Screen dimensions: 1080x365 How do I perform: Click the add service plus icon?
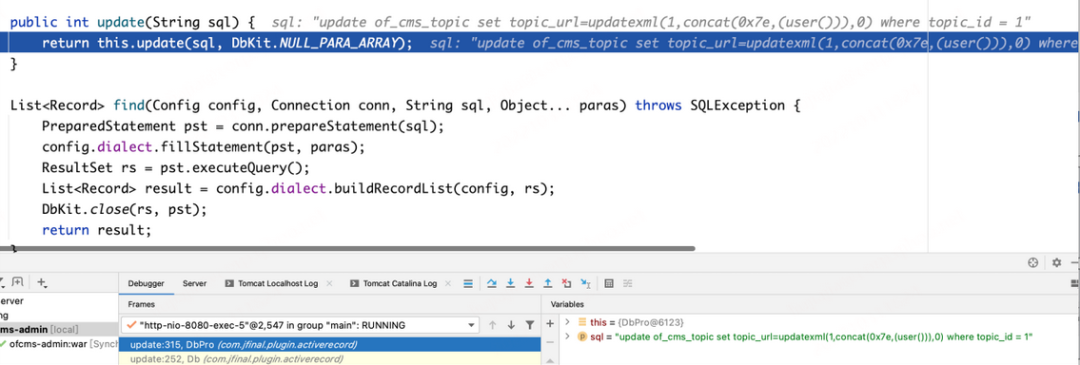[x=42, y=282]
